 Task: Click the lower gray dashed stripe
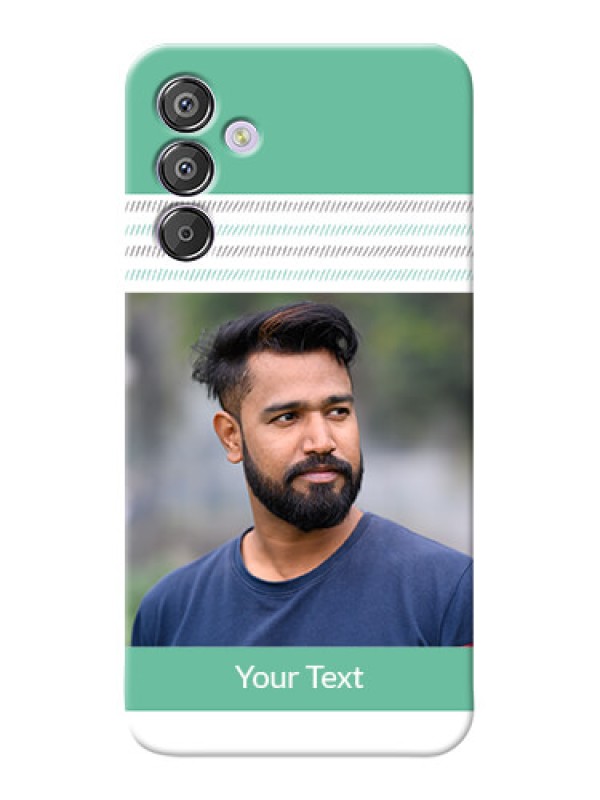point(342,251)
